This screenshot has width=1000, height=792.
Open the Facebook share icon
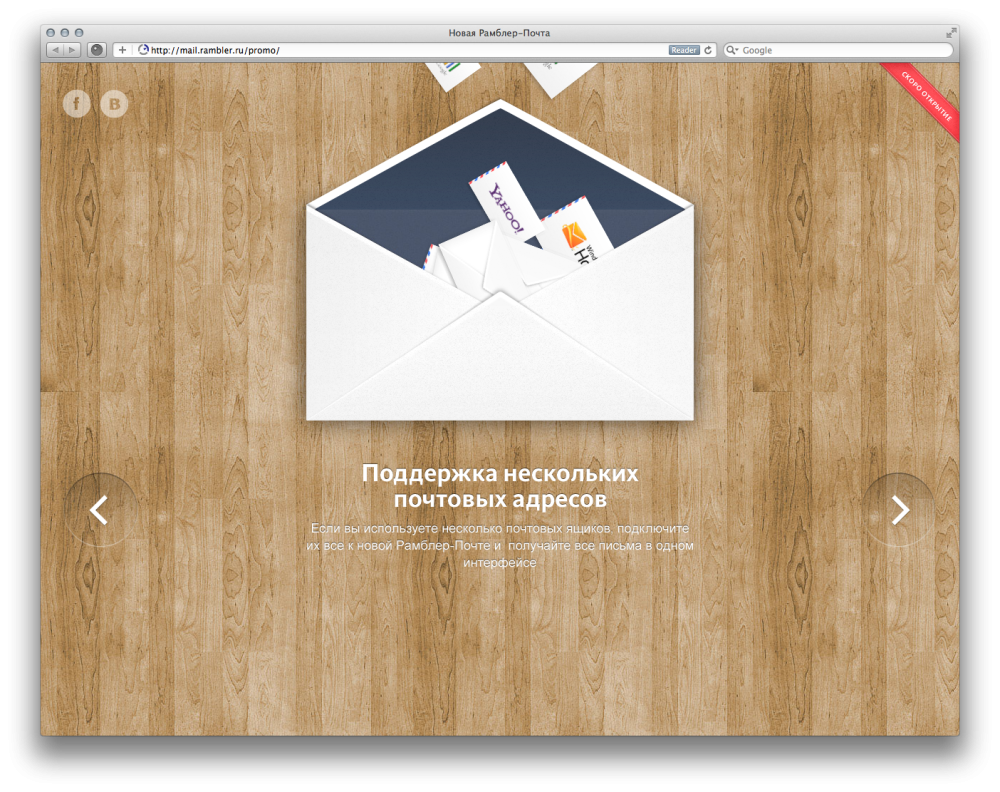77,103
